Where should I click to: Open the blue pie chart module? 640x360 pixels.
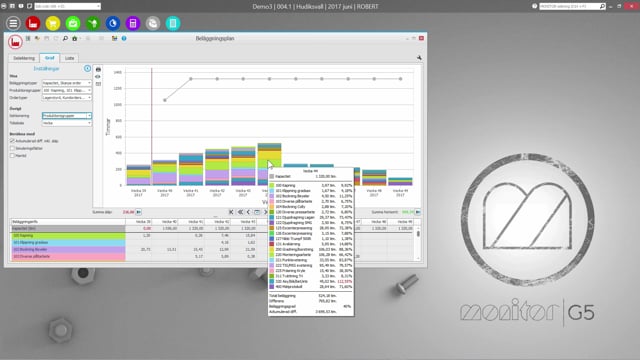(x=113, y=23)
